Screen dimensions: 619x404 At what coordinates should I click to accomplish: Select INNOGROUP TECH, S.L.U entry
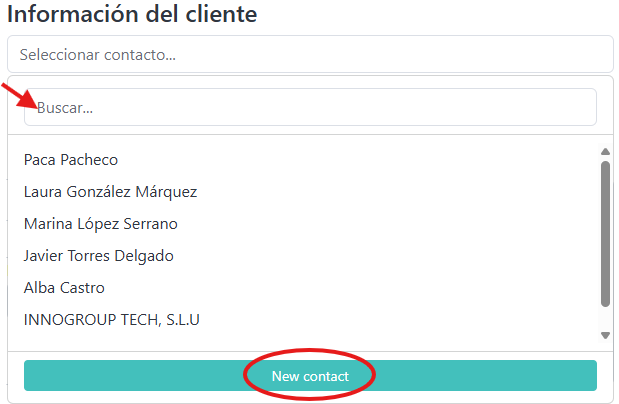tap(112, 320)
